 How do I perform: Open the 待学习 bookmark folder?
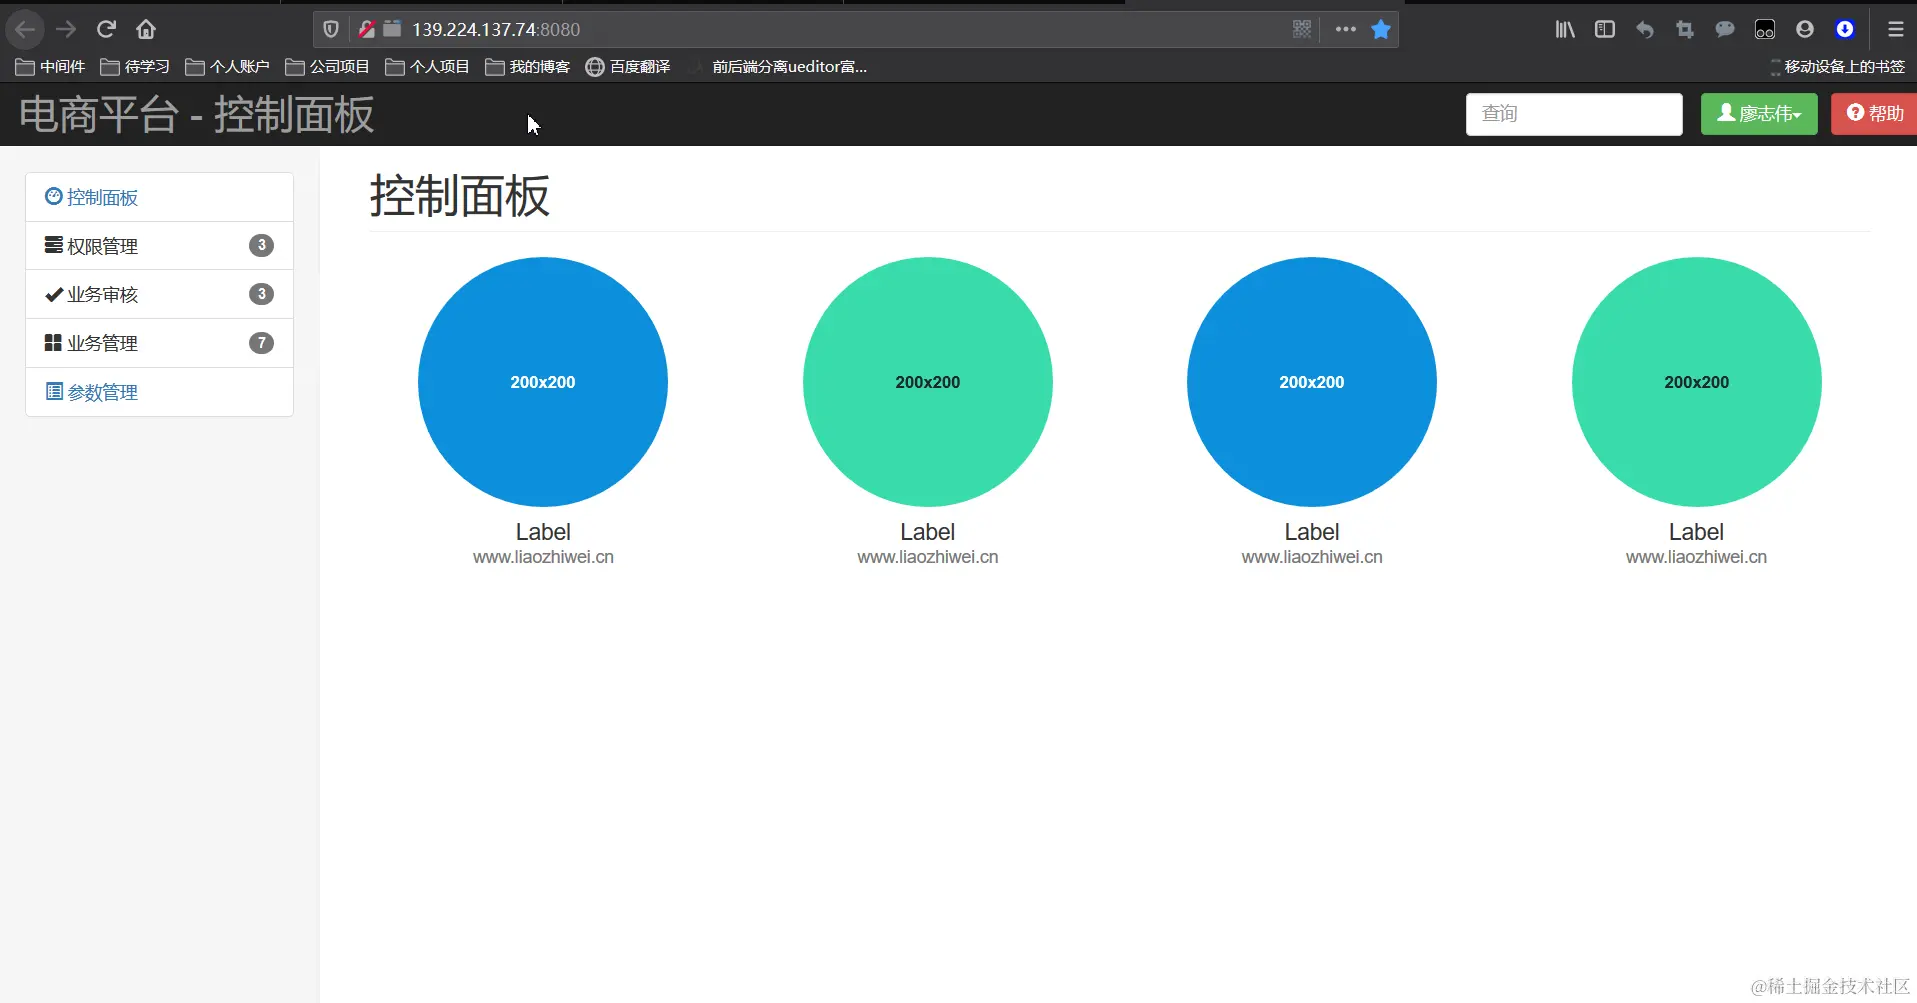[135, 67]
